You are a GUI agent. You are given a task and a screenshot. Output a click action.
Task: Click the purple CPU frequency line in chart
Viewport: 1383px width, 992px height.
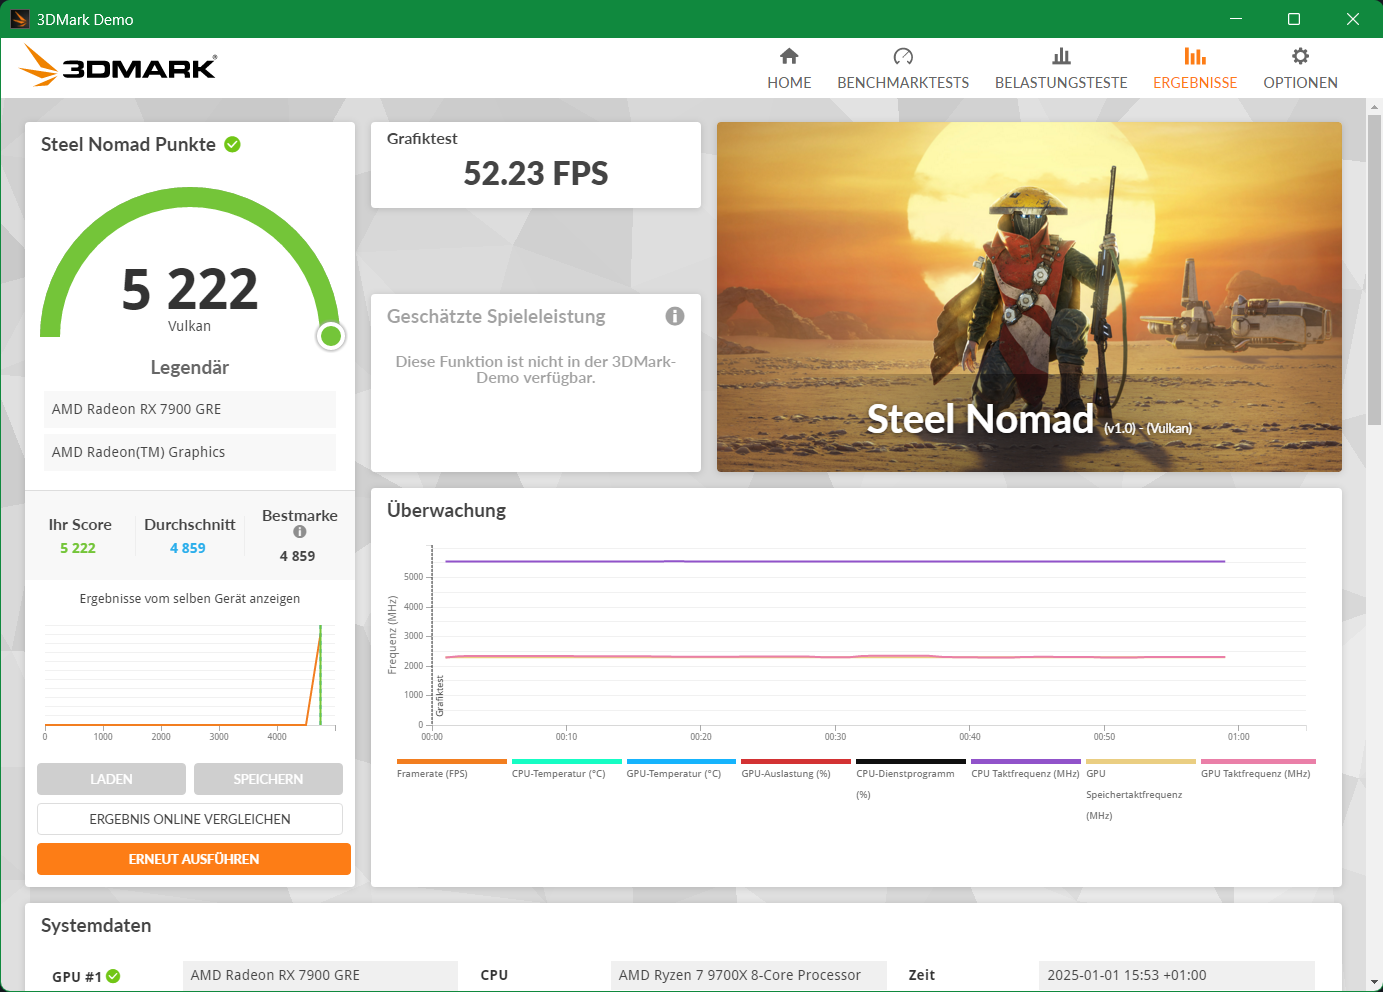pos(835,561)
